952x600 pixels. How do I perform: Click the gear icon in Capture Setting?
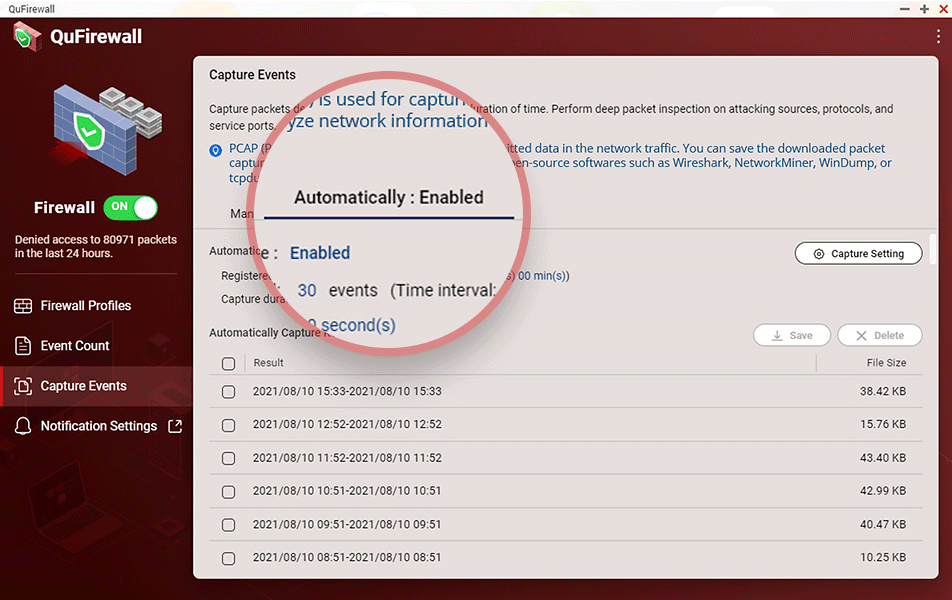pyautogui.click(x=819, y=254)
